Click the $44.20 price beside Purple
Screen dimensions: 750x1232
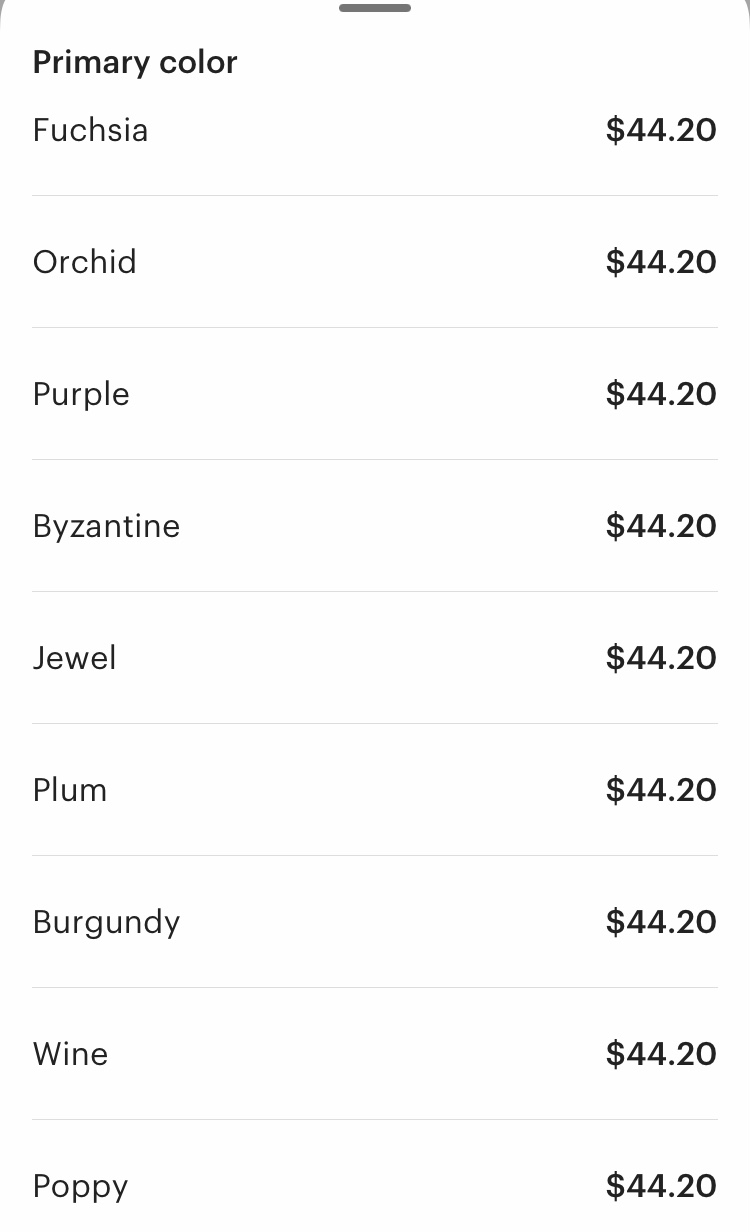pos(661,394)
